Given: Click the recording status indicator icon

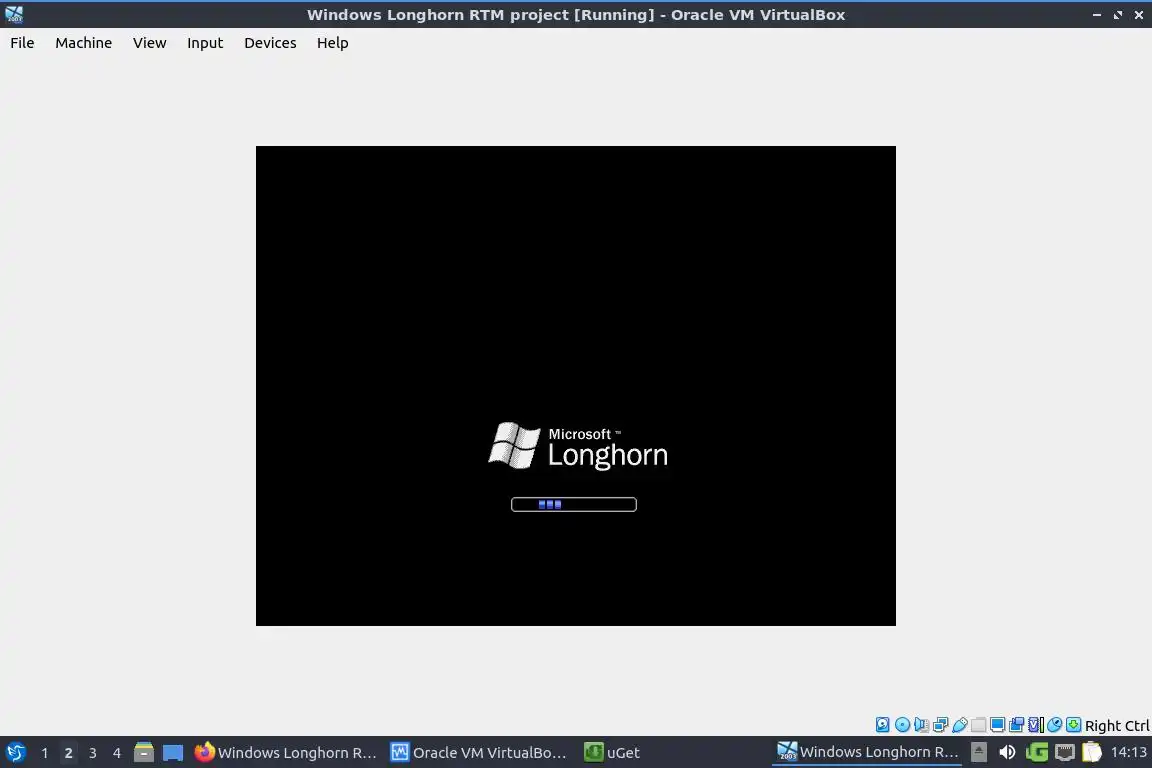Looking at the screenshot, I should (x=1016, y=725).
